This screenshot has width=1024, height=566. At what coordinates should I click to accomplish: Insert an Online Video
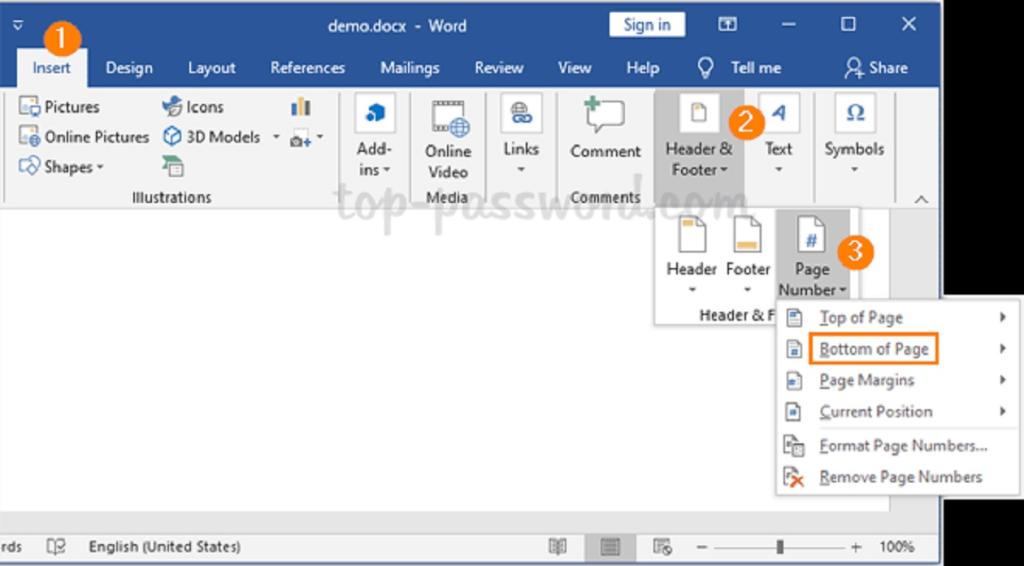(447, 142)
